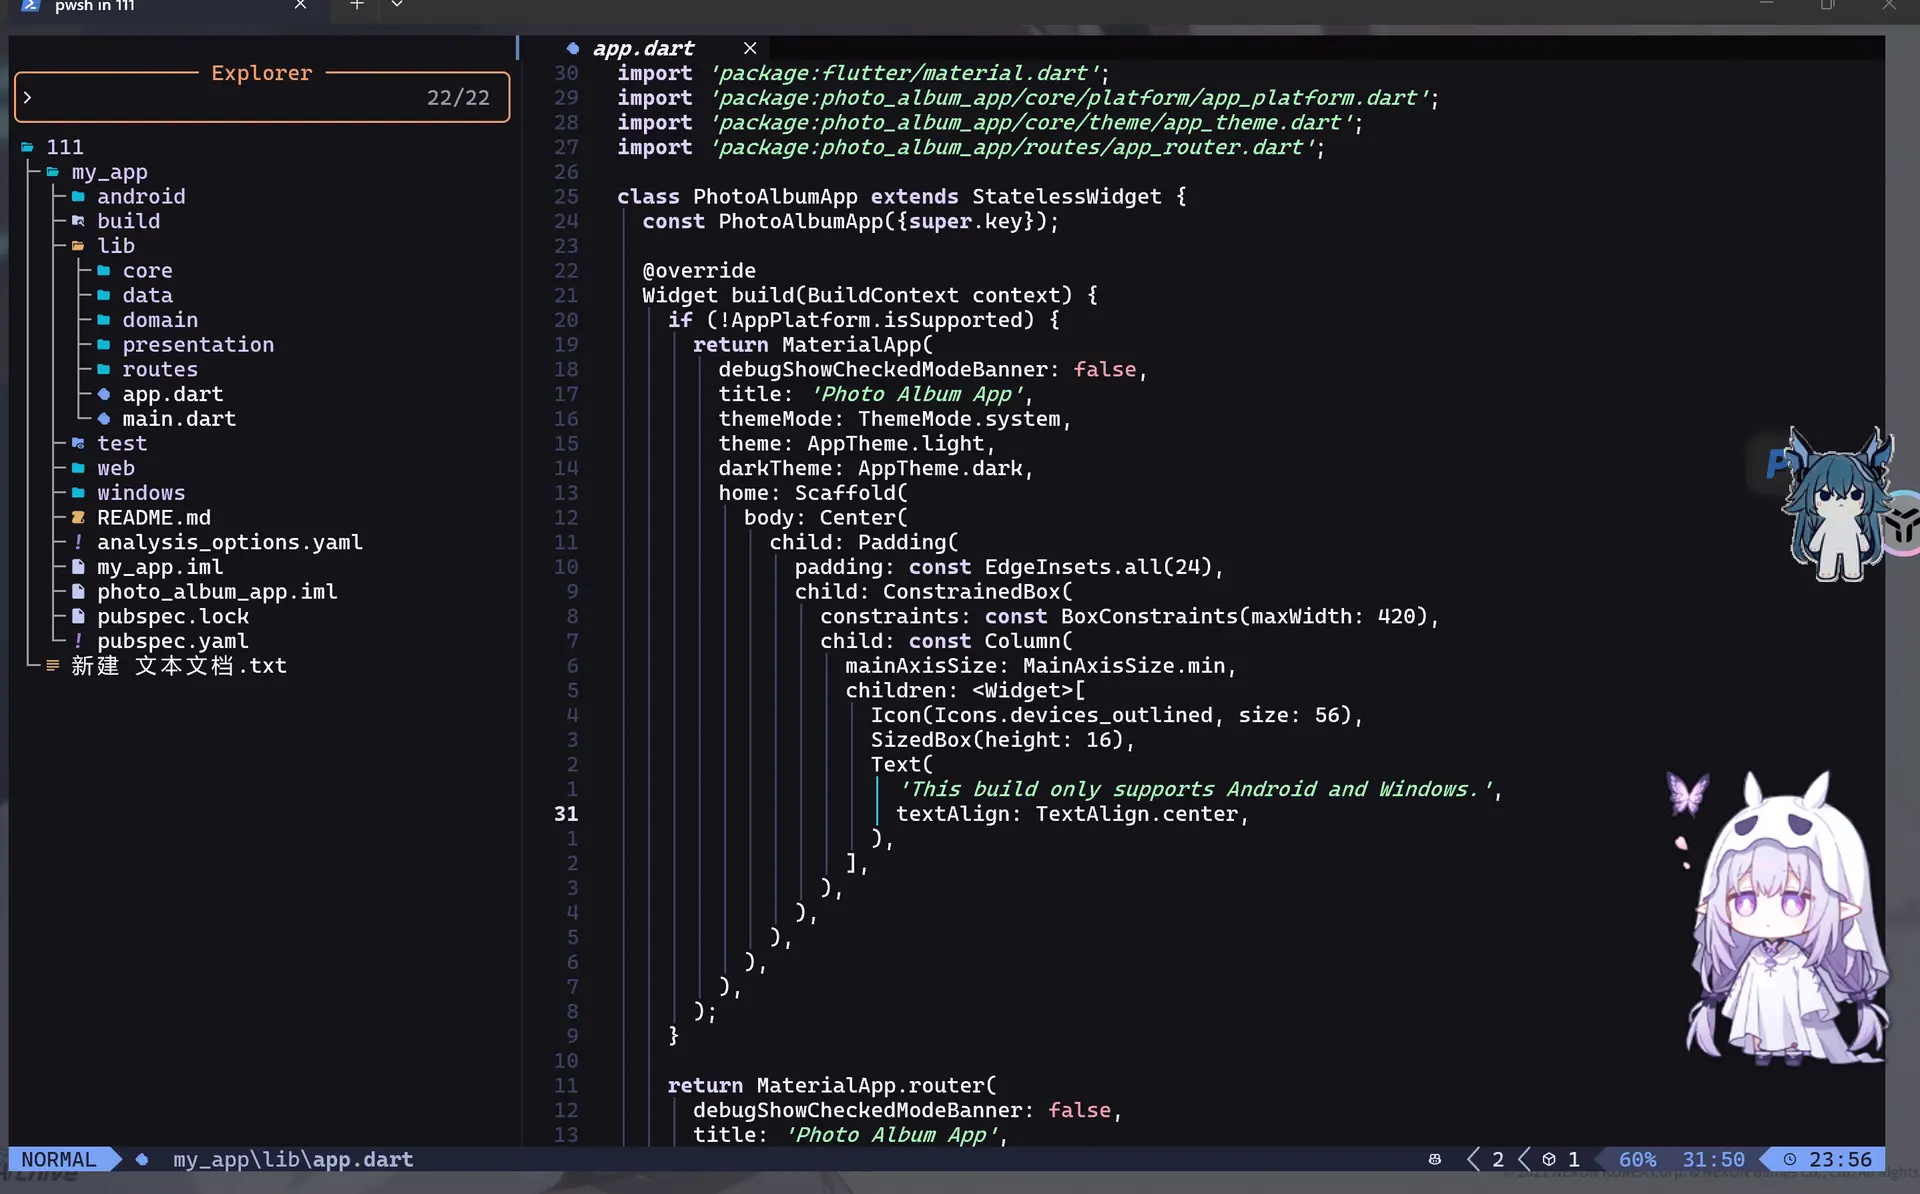
Task: Click the data folder icon
Action: (103, 295)
